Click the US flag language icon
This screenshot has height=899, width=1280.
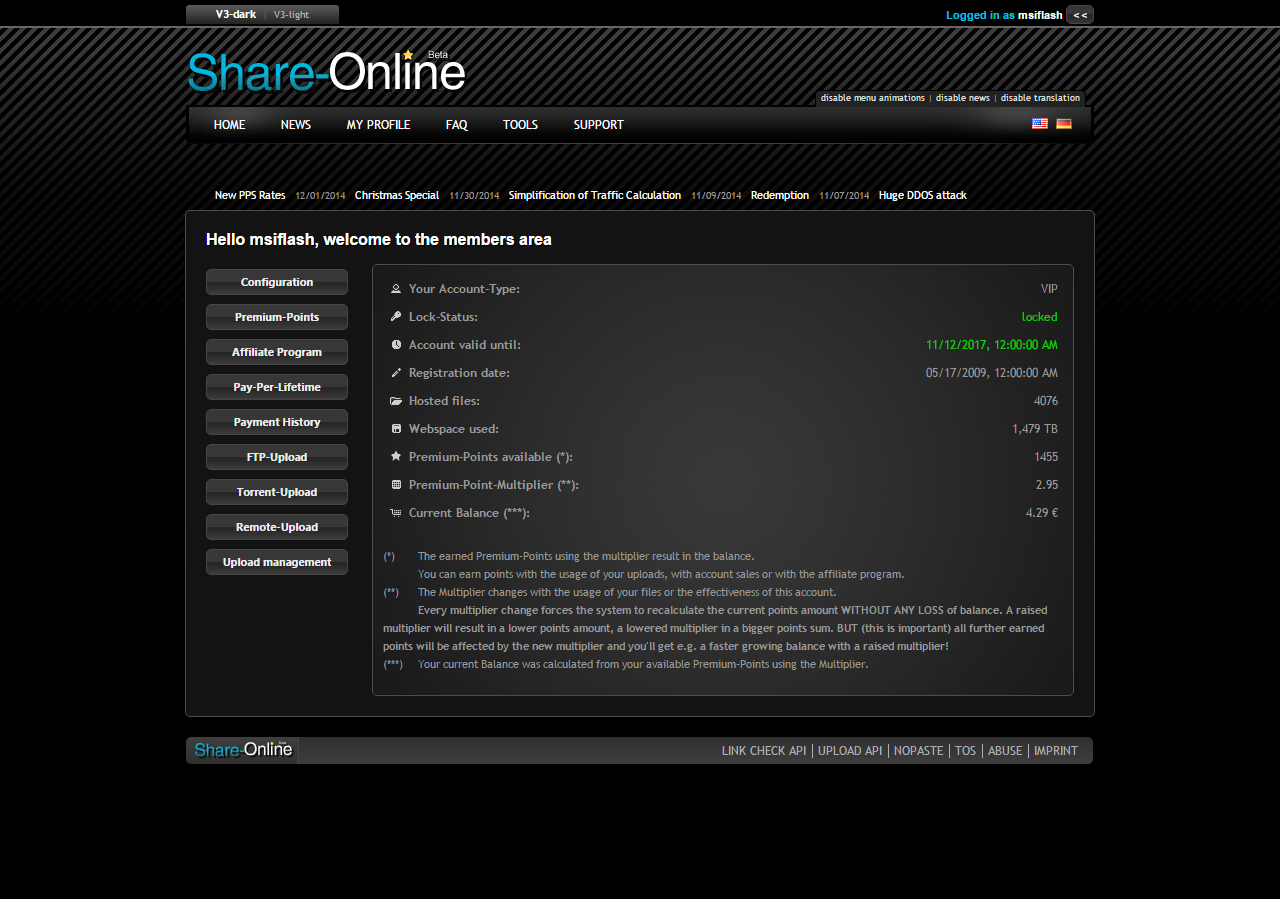[1040, 124]
